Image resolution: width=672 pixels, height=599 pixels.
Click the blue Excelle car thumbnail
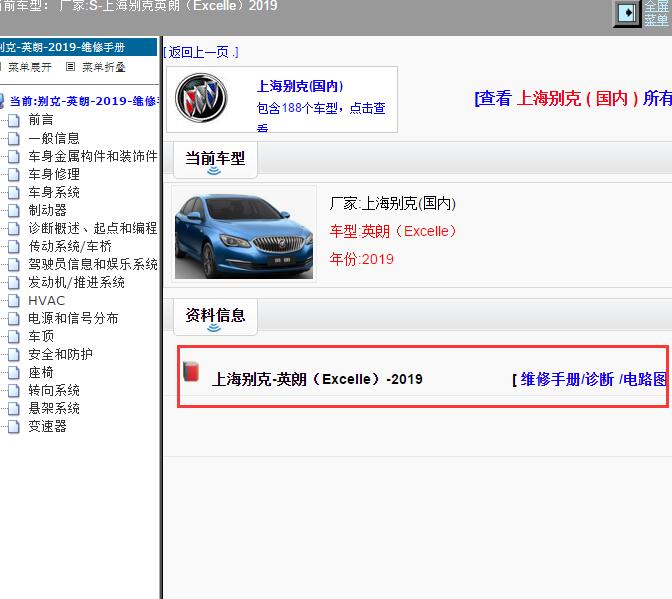(244, 235)
